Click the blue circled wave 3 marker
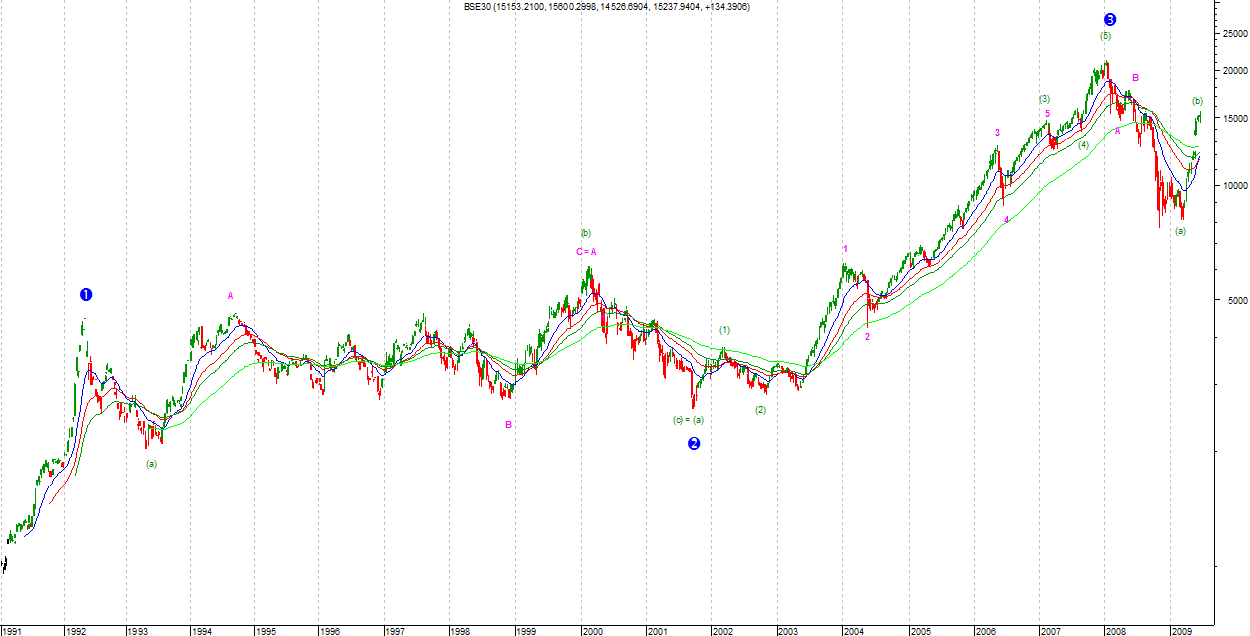Viewport: 1250px width, 636px height. (1110, 19)
